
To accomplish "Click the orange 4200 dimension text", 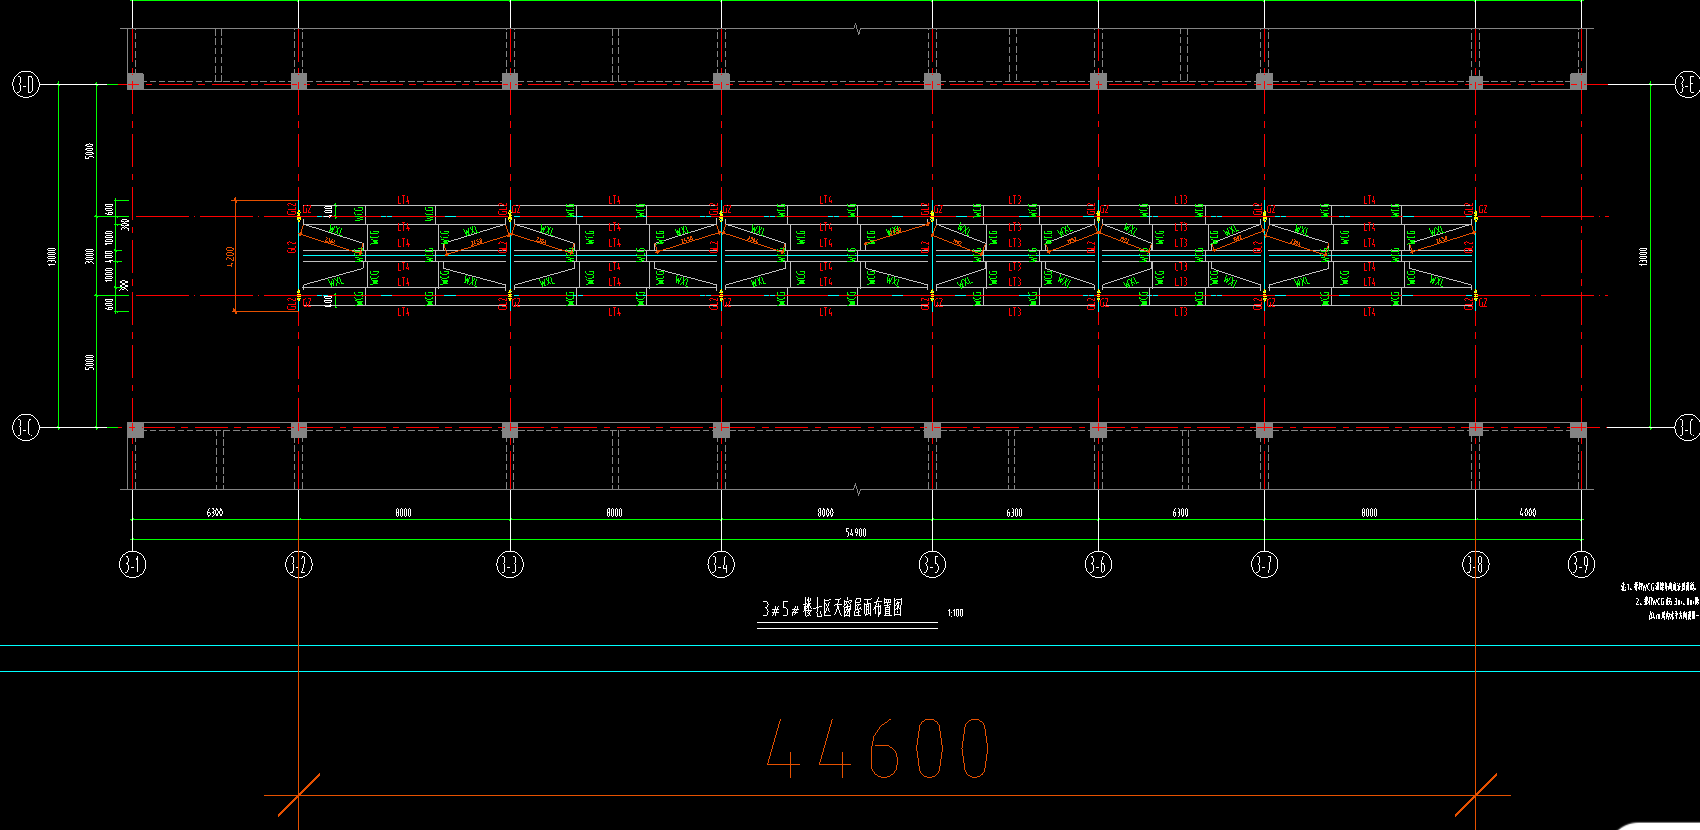I will (x=230, y=256).
